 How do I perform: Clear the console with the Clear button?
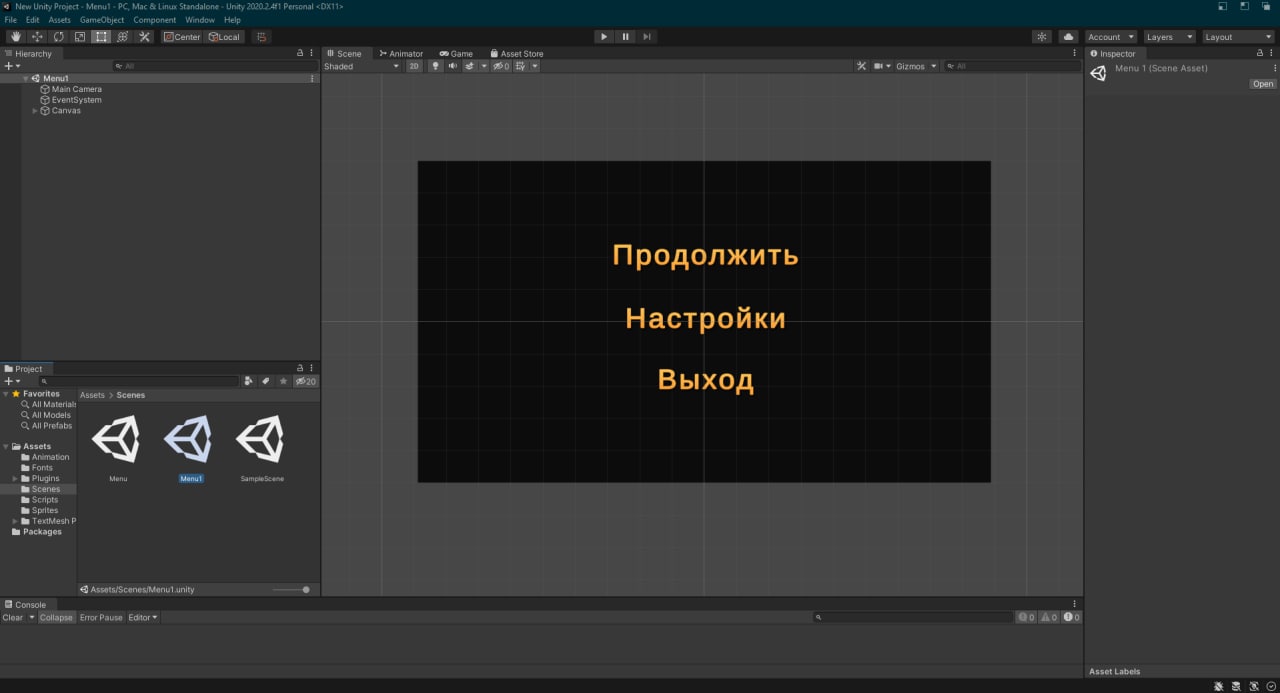(13, 618)
